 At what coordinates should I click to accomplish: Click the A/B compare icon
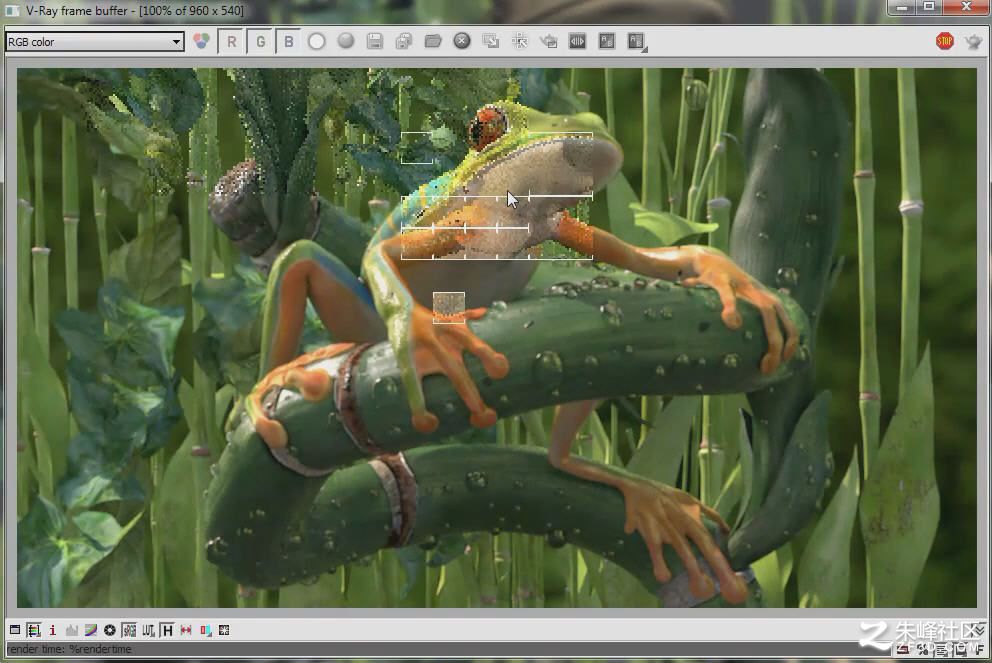click(x=607, y=42)
